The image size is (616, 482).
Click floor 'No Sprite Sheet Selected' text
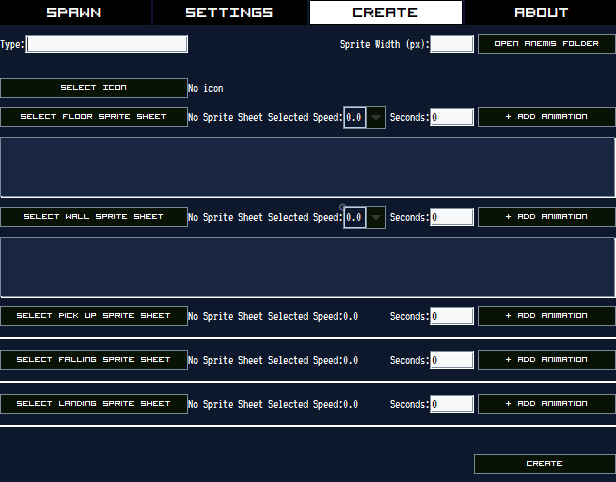pyautogui.click(x=248, y=117)
